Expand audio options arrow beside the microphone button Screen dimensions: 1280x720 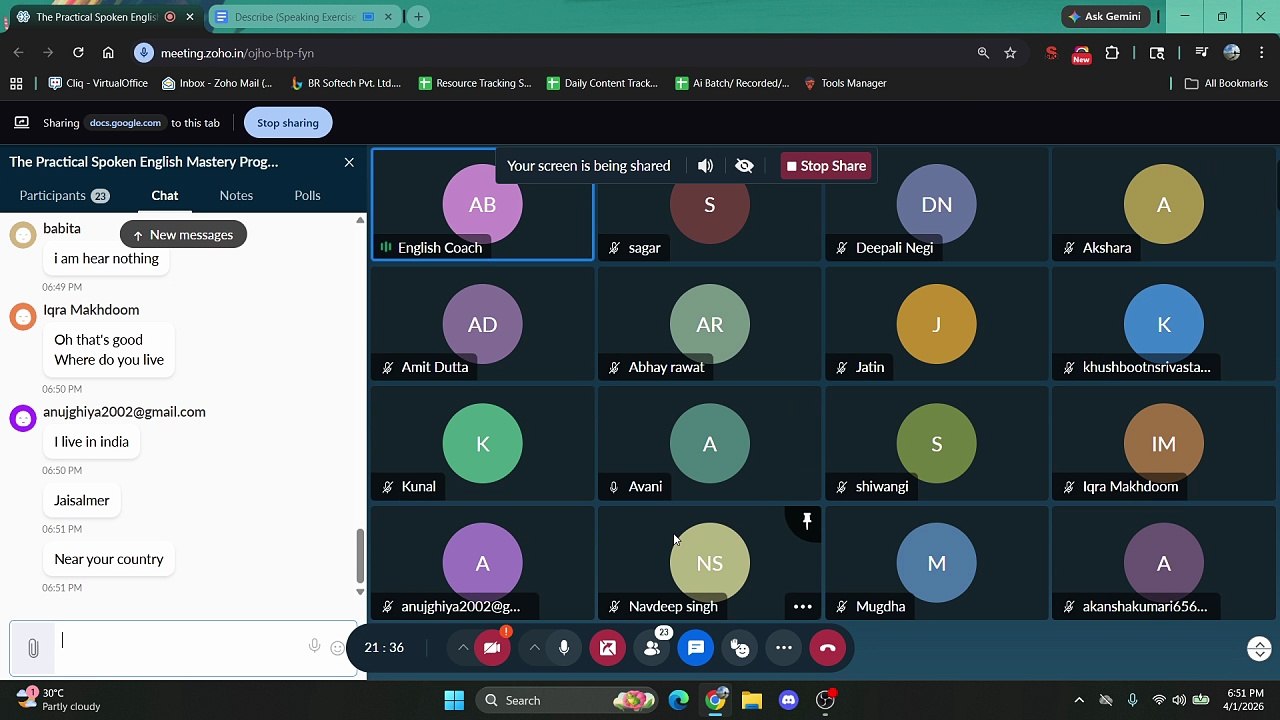pyautogui.click(x=534, y=648)
